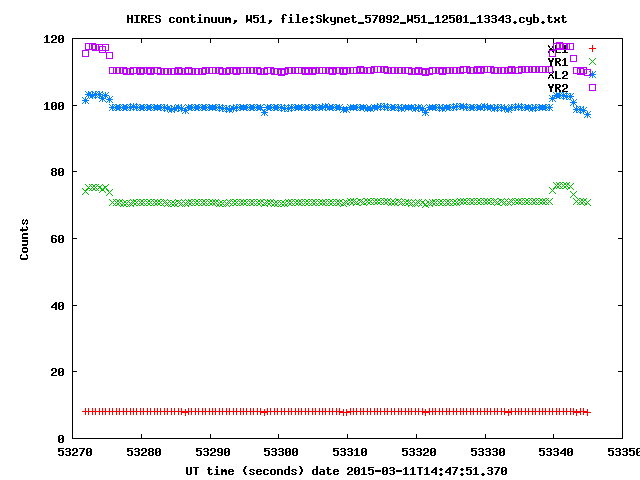
Task: Click the y-axis tick label 0
Action: [x=61, y=439]
